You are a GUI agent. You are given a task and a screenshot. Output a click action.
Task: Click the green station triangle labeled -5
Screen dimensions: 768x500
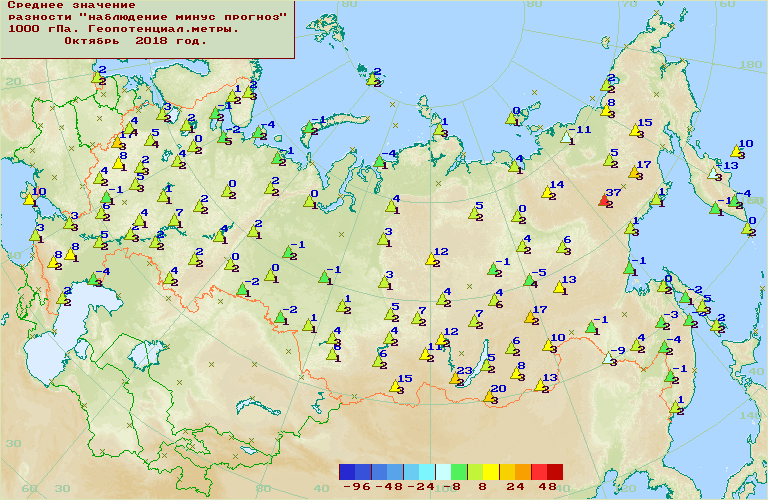tap(529, 280)
